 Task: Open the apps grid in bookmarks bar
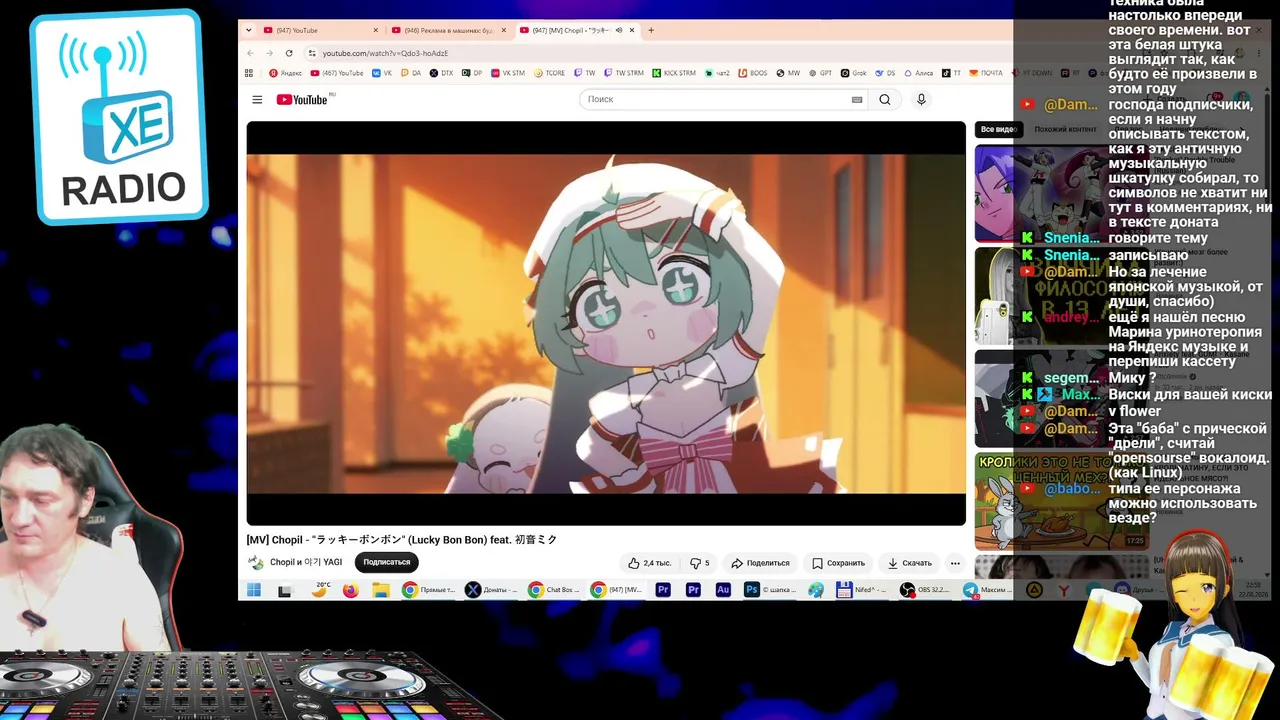(x=250, y=73)
